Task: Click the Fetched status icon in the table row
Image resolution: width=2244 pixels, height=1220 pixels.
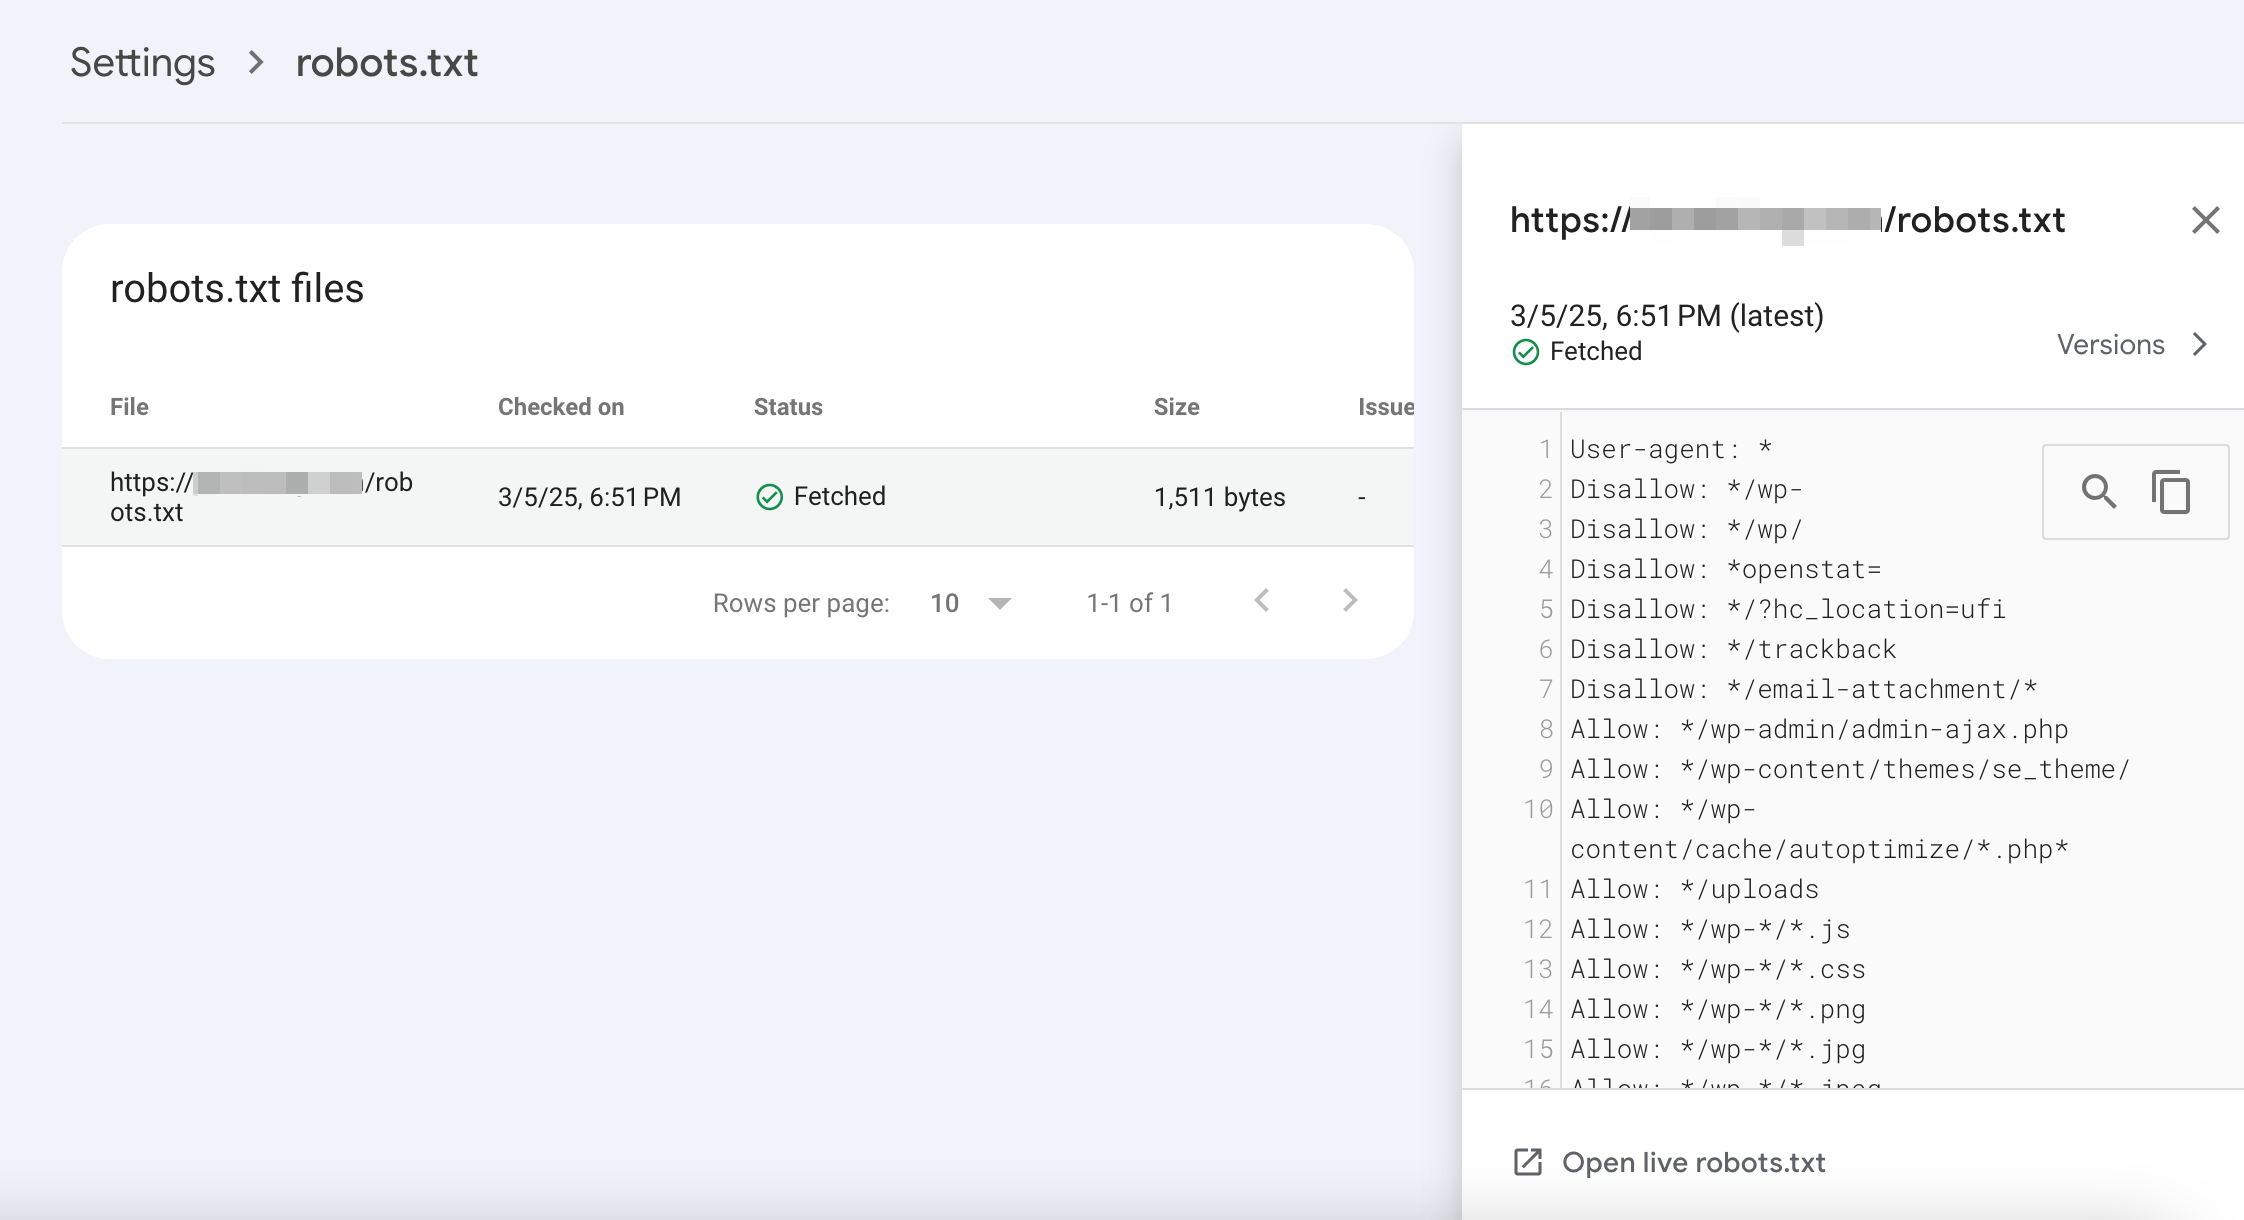Action: [x=769, y=496]
